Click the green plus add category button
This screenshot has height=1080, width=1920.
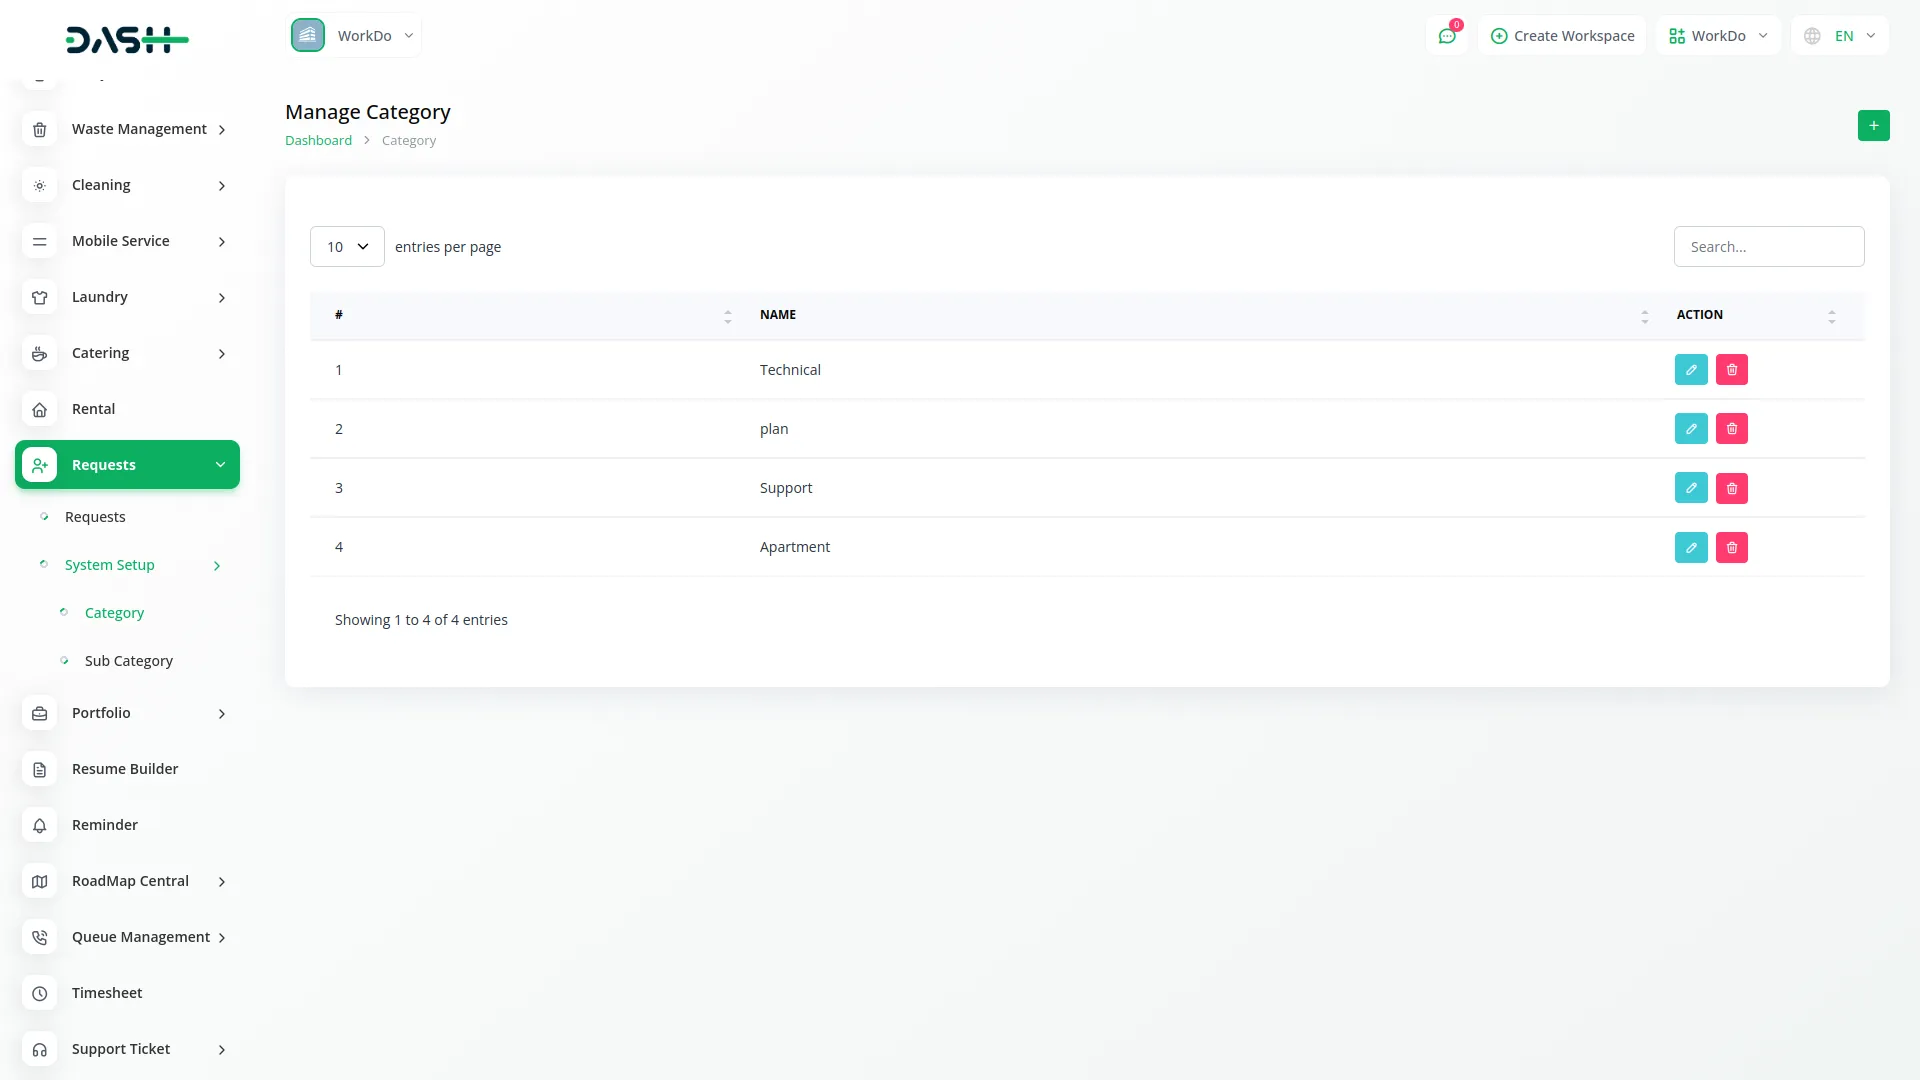click(x=1873, y=126)
